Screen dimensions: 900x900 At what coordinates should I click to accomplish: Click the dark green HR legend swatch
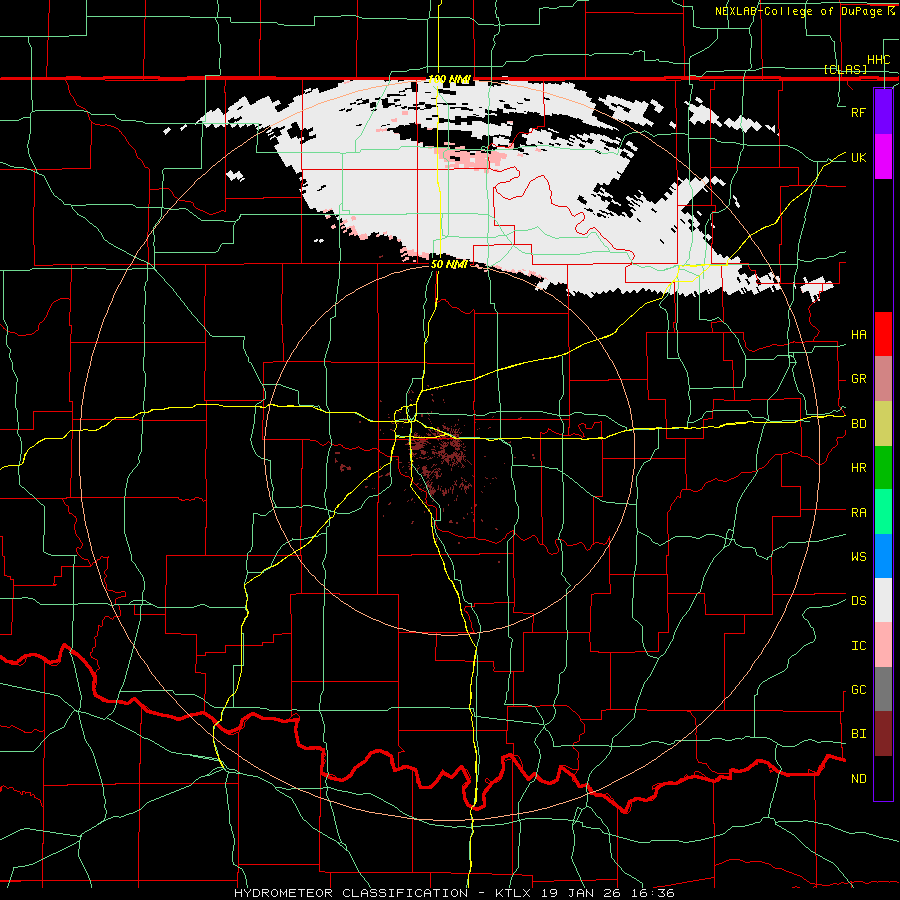click(x=883, y=468)
